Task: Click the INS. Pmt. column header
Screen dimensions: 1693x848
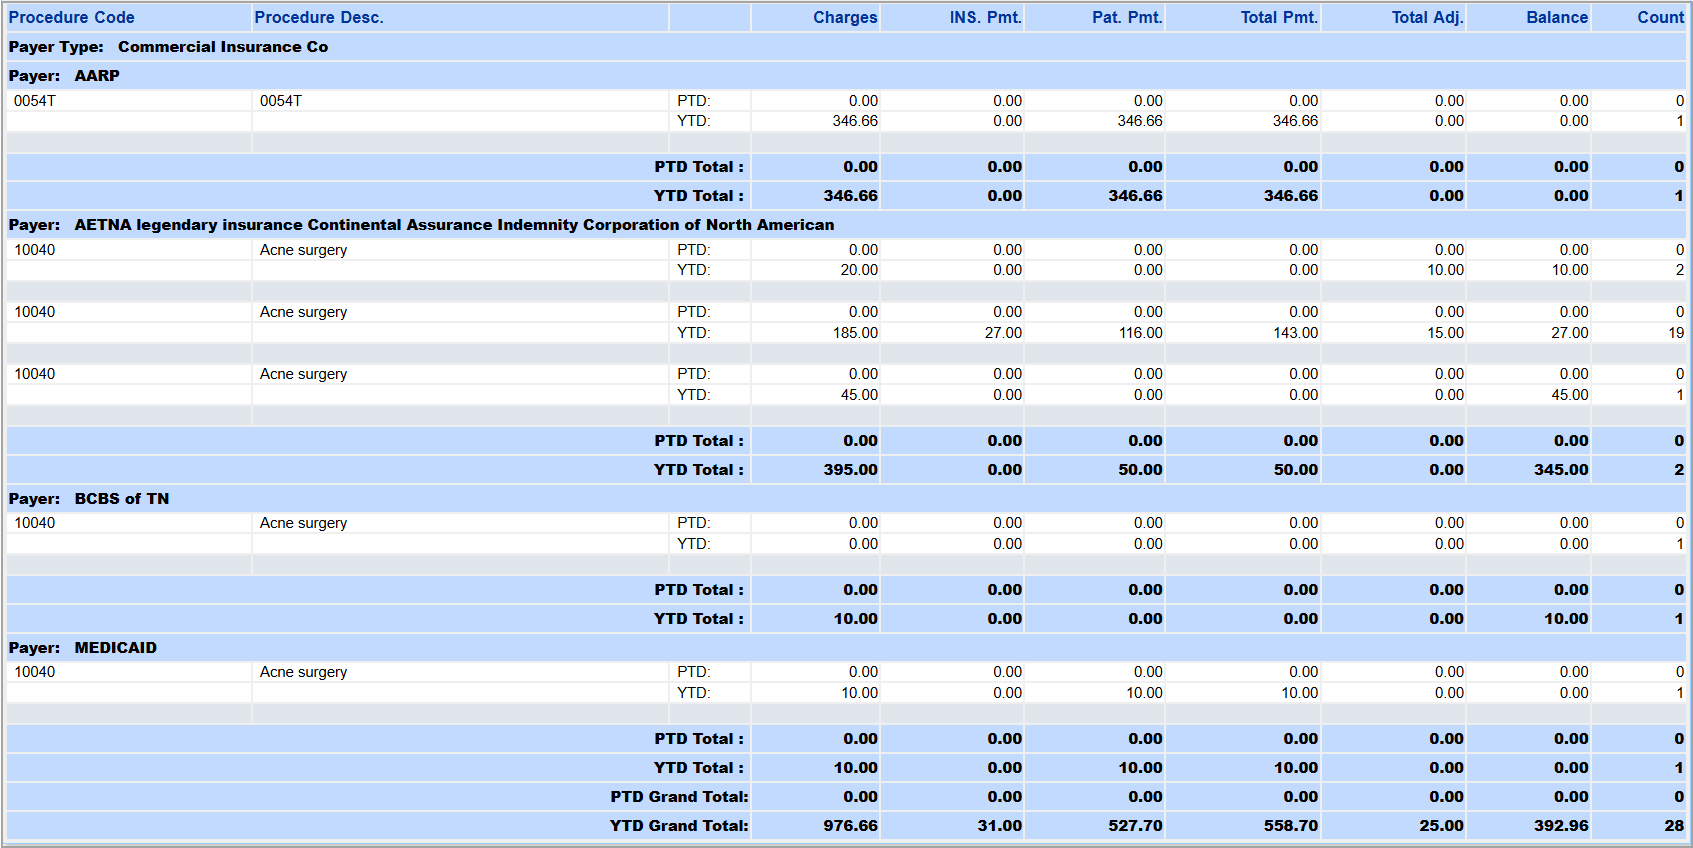Action: (x=985, y=17)
